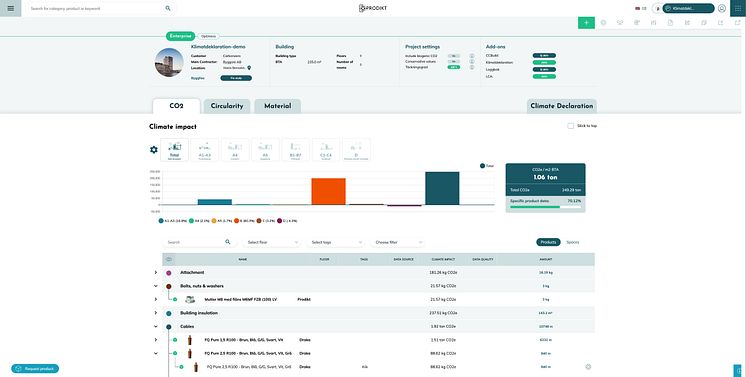Open the Select tags dropdown
Screen dimensions: 746x377
coord(336,242)
